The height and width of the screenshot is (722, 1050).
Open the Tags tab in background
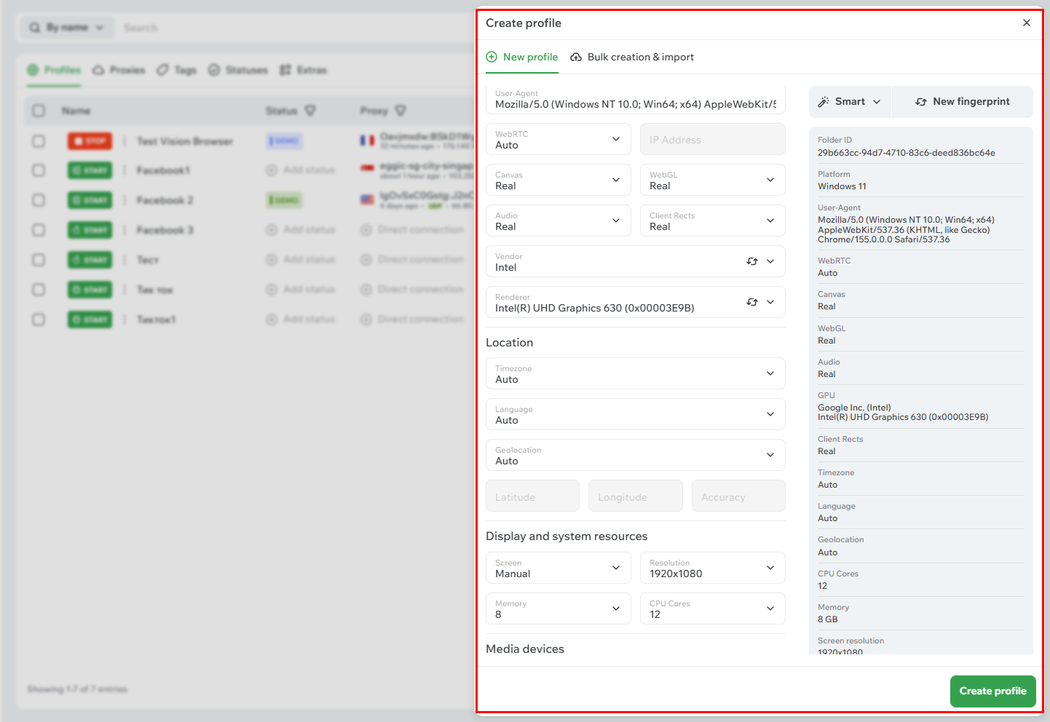pyautogui.click(x=177, y=70)
